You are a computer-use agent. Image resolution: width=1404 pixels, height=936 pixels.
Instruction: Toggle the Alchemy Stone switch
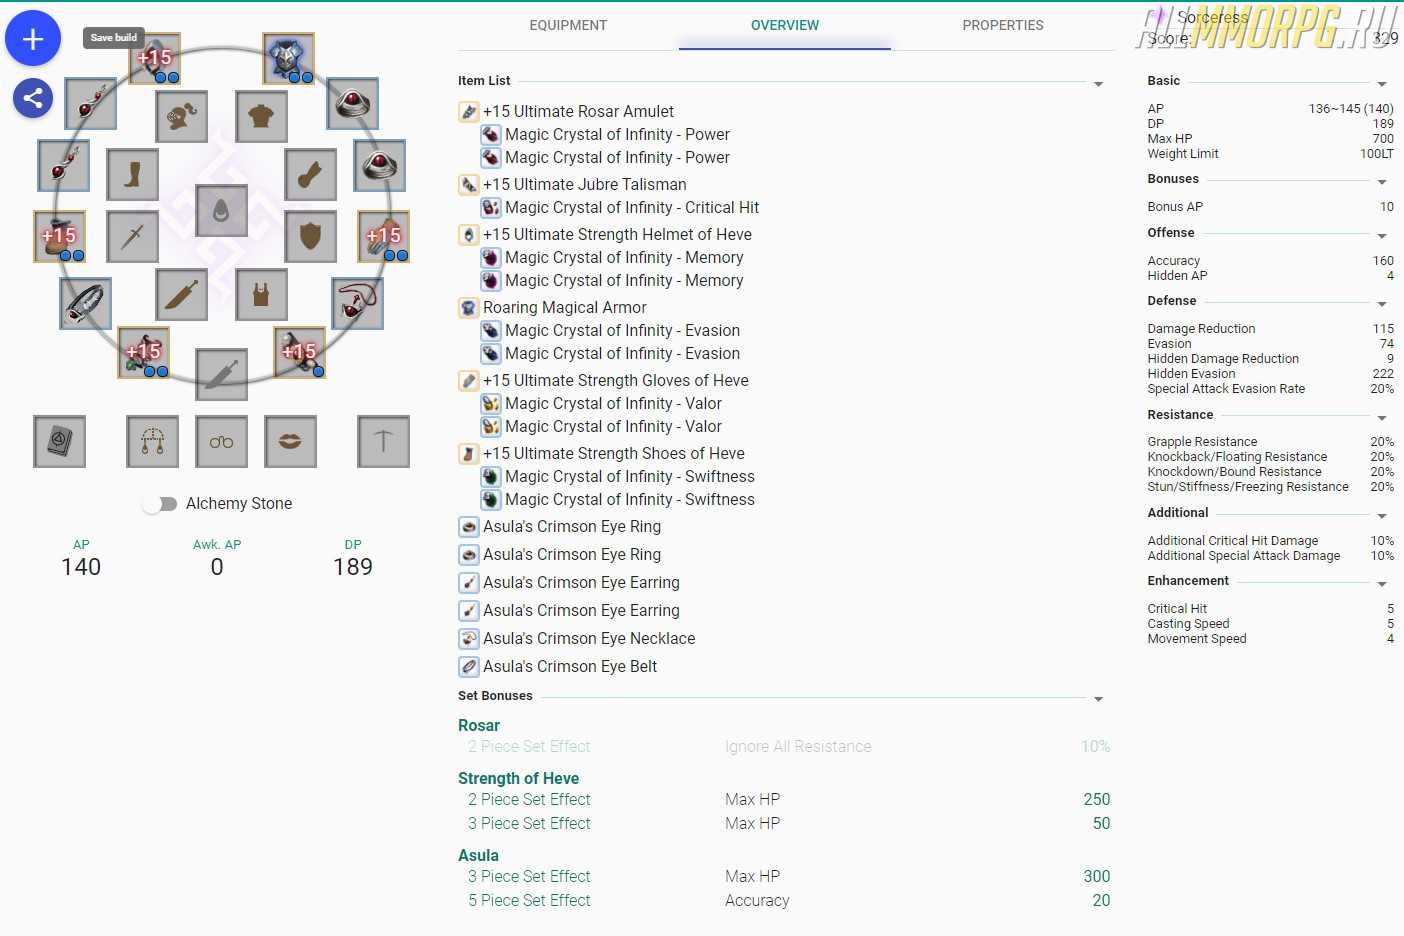tap(160, 504)
